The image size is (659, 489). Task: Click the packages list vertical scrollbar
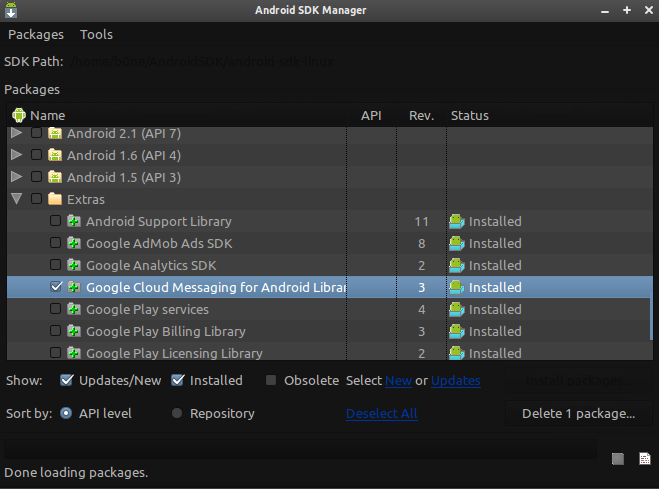click(x=651, y=316)
